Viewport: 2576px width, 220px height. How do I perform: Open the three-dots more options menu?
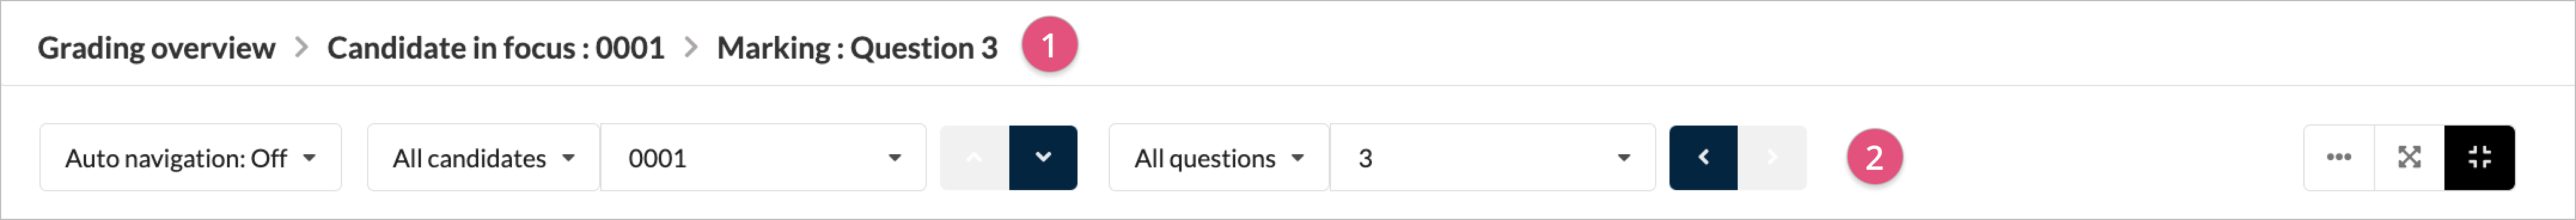[2339, 157]
